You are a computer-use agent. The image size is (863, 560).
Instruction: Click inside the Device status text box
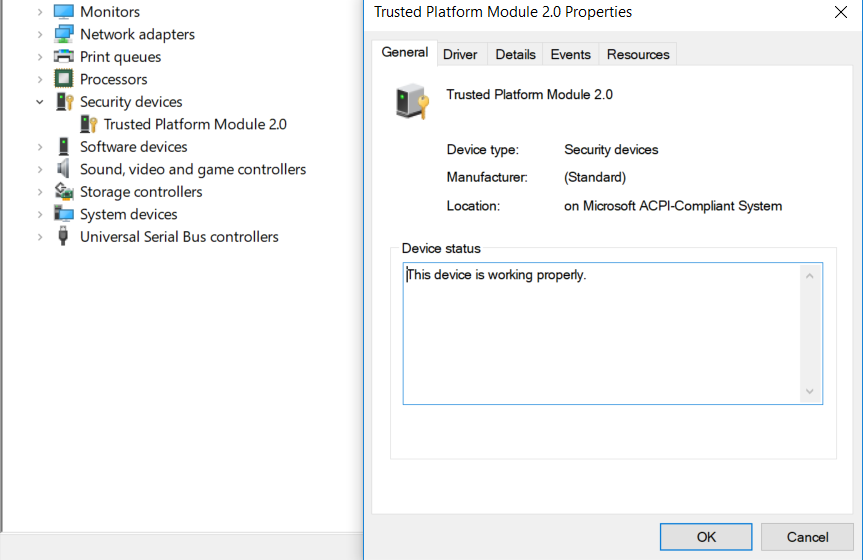(x=613, y=334)
